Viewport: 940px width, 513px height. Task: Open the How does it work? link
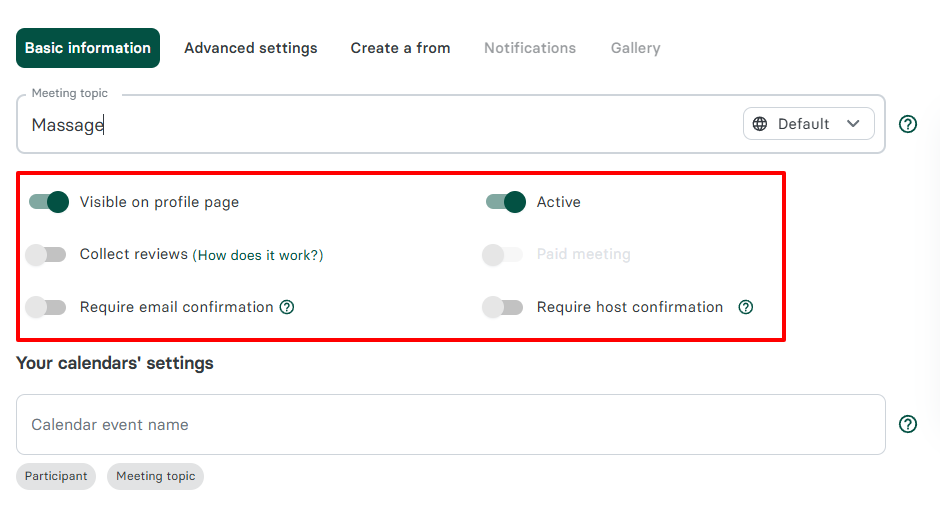coord(260,255)
